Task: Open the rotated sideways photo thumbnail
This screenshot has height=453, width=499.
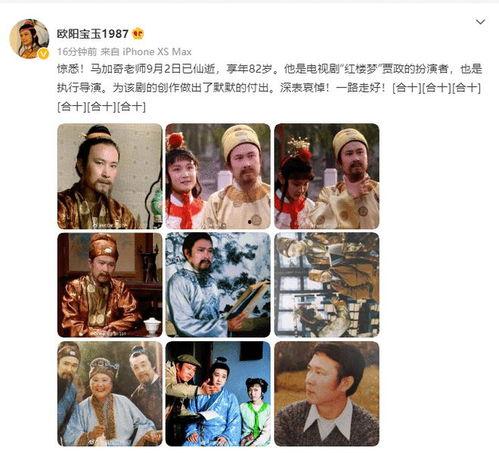Action: (x=327, y=285)
